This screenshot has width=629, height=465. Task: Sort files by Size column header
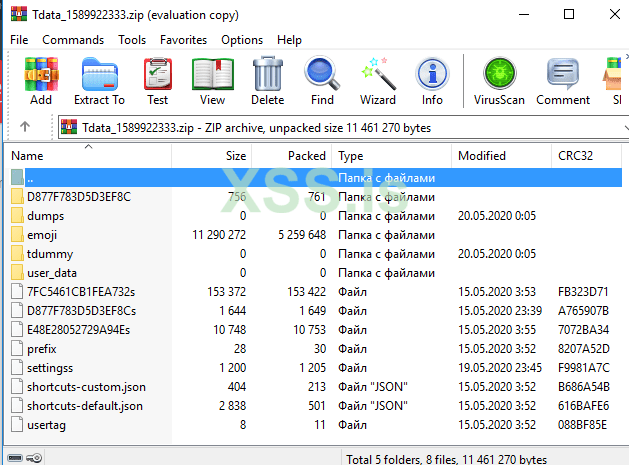coord(211,156)
